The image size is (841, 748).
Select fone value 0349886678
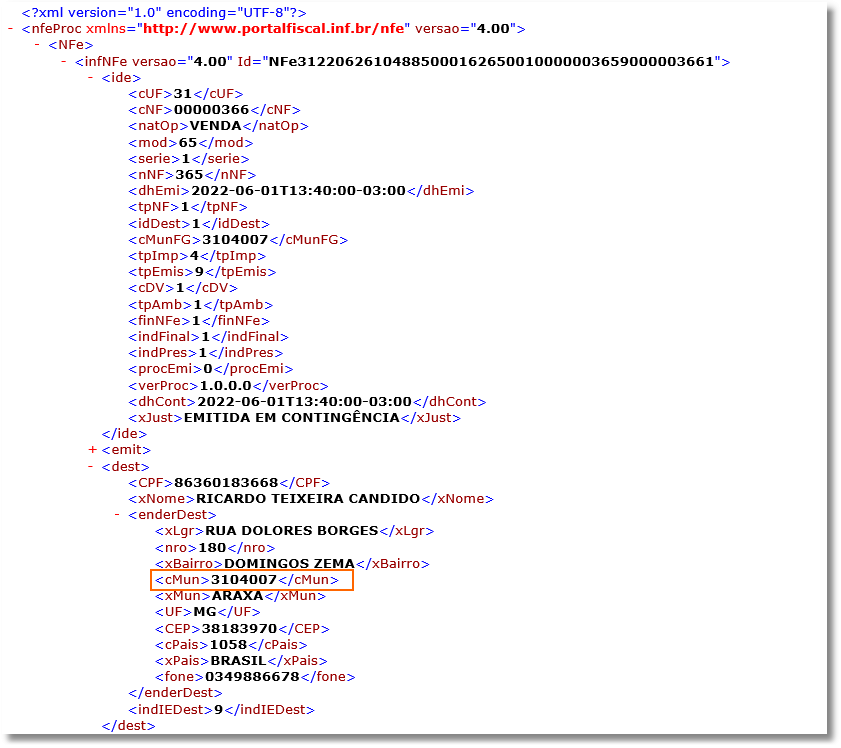[x=252, y=677]
